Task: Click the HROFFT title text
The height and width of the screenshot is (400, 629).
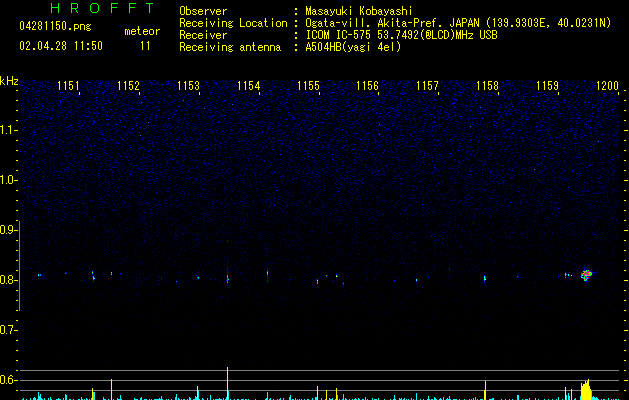Action: (102, 8)
